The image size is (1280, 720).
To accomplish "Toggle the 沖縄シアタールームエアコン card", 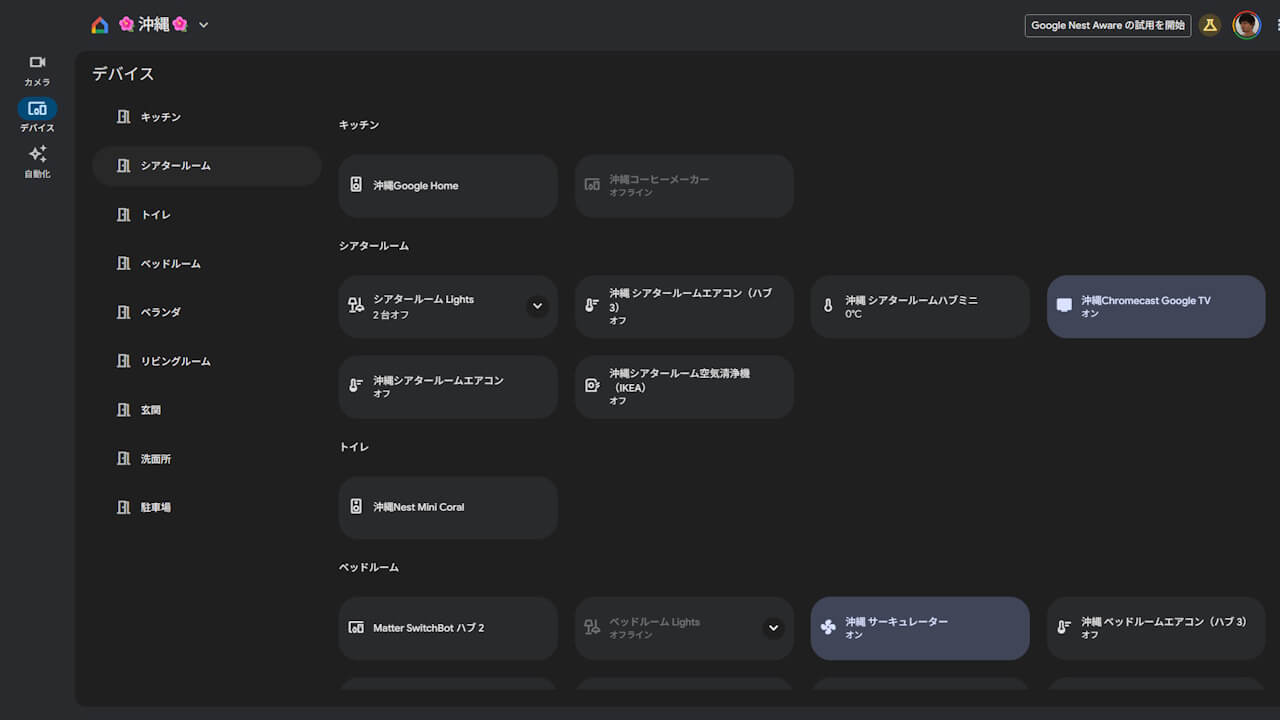I will click(448, 387).
